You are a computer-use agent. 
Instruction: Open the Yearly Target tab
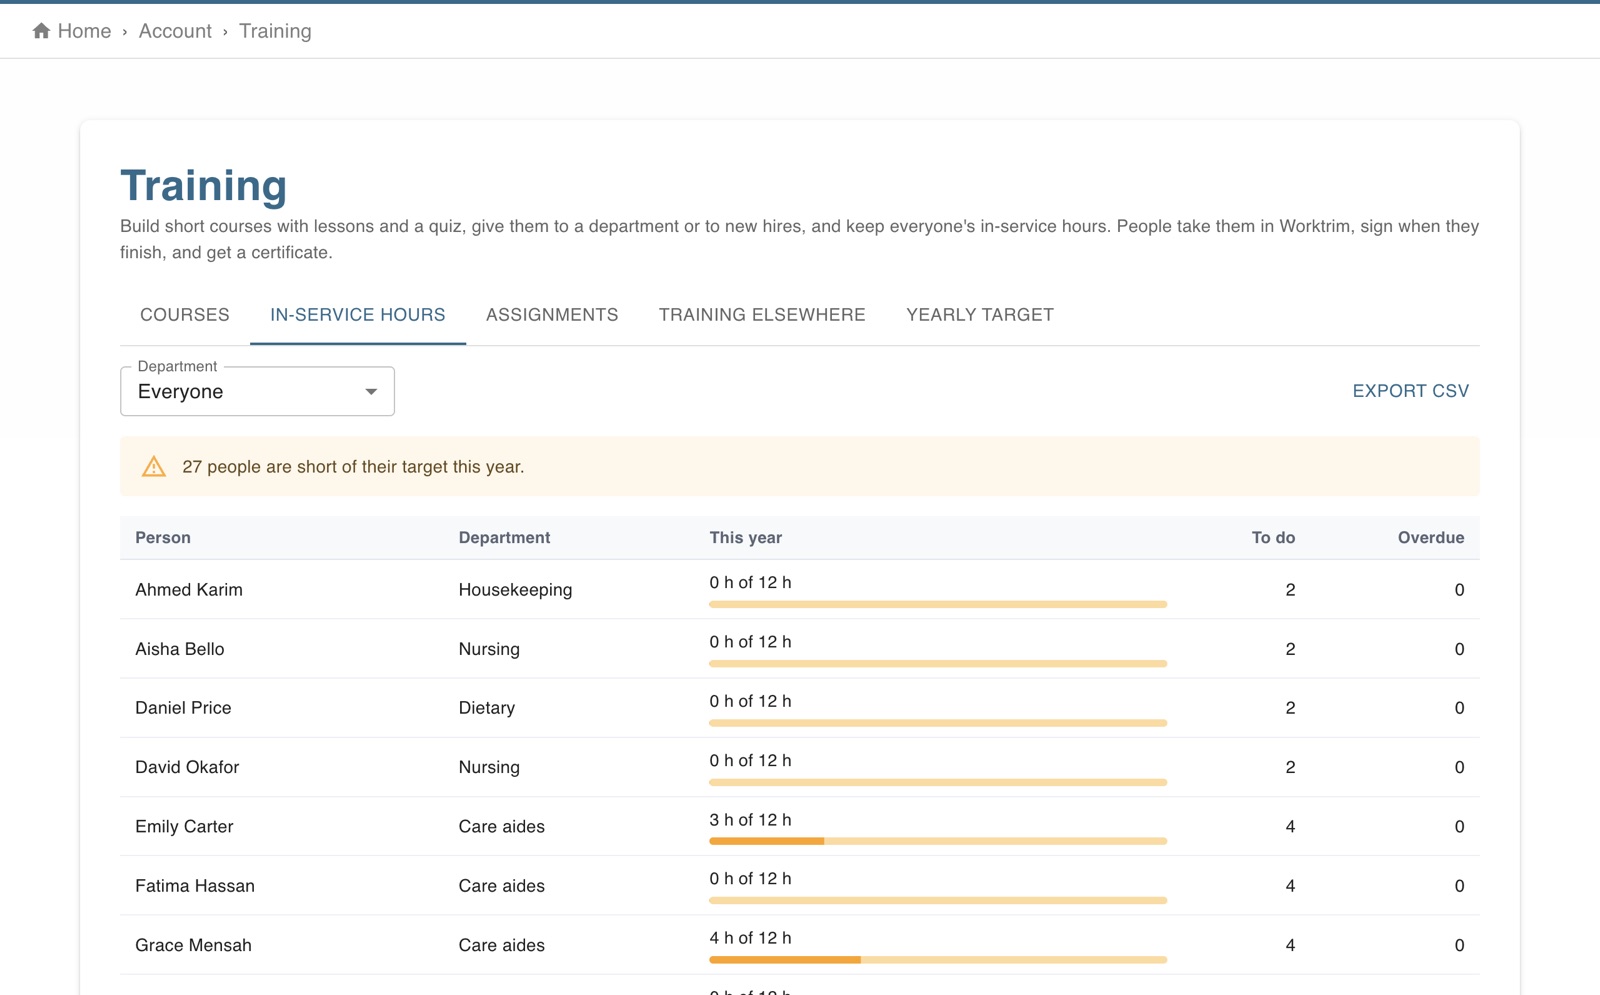pos(980,315)
